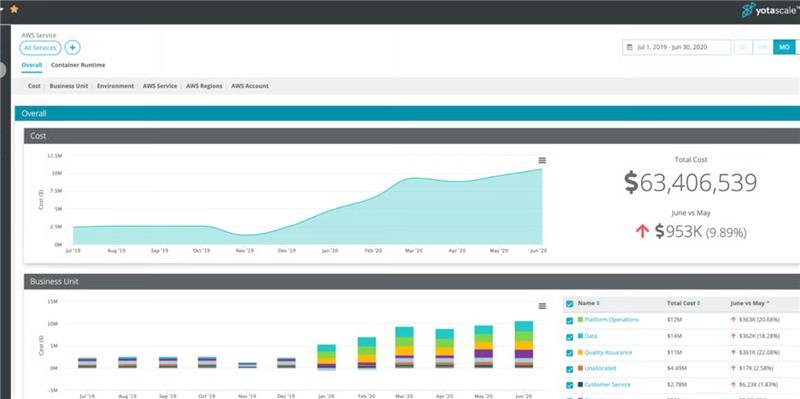Select the WK weekly granularity button
This screenshot has width=800, height=399.
(763, 47)
